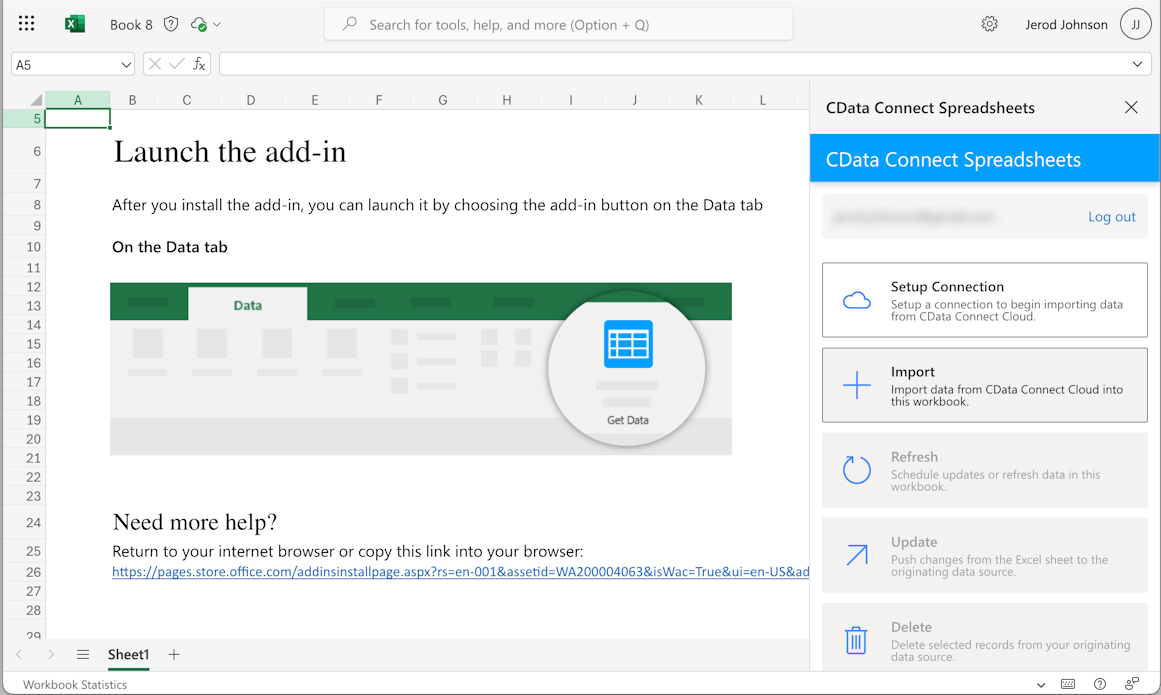Click the Excel logo icon
Image resolution: width=1161 pixels, height=695 pixels.
click(75, 24)
